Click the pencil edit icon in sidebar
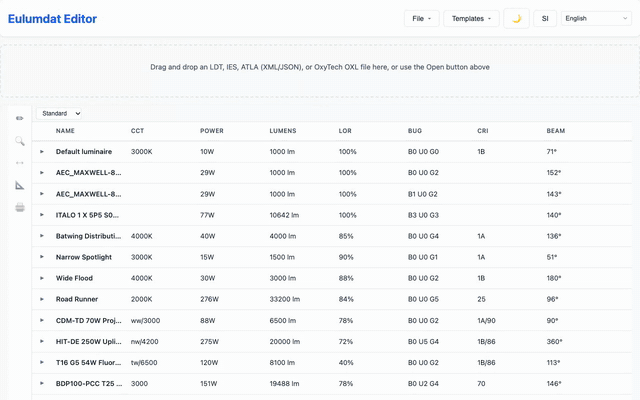640x400 pixels. [20, 118]
